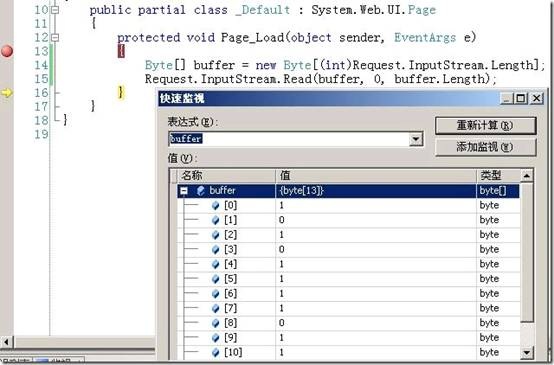Click the value 0 in the [3] row
Image resolution: width=554 pixels, height=365 pixels.
point(282,249)
